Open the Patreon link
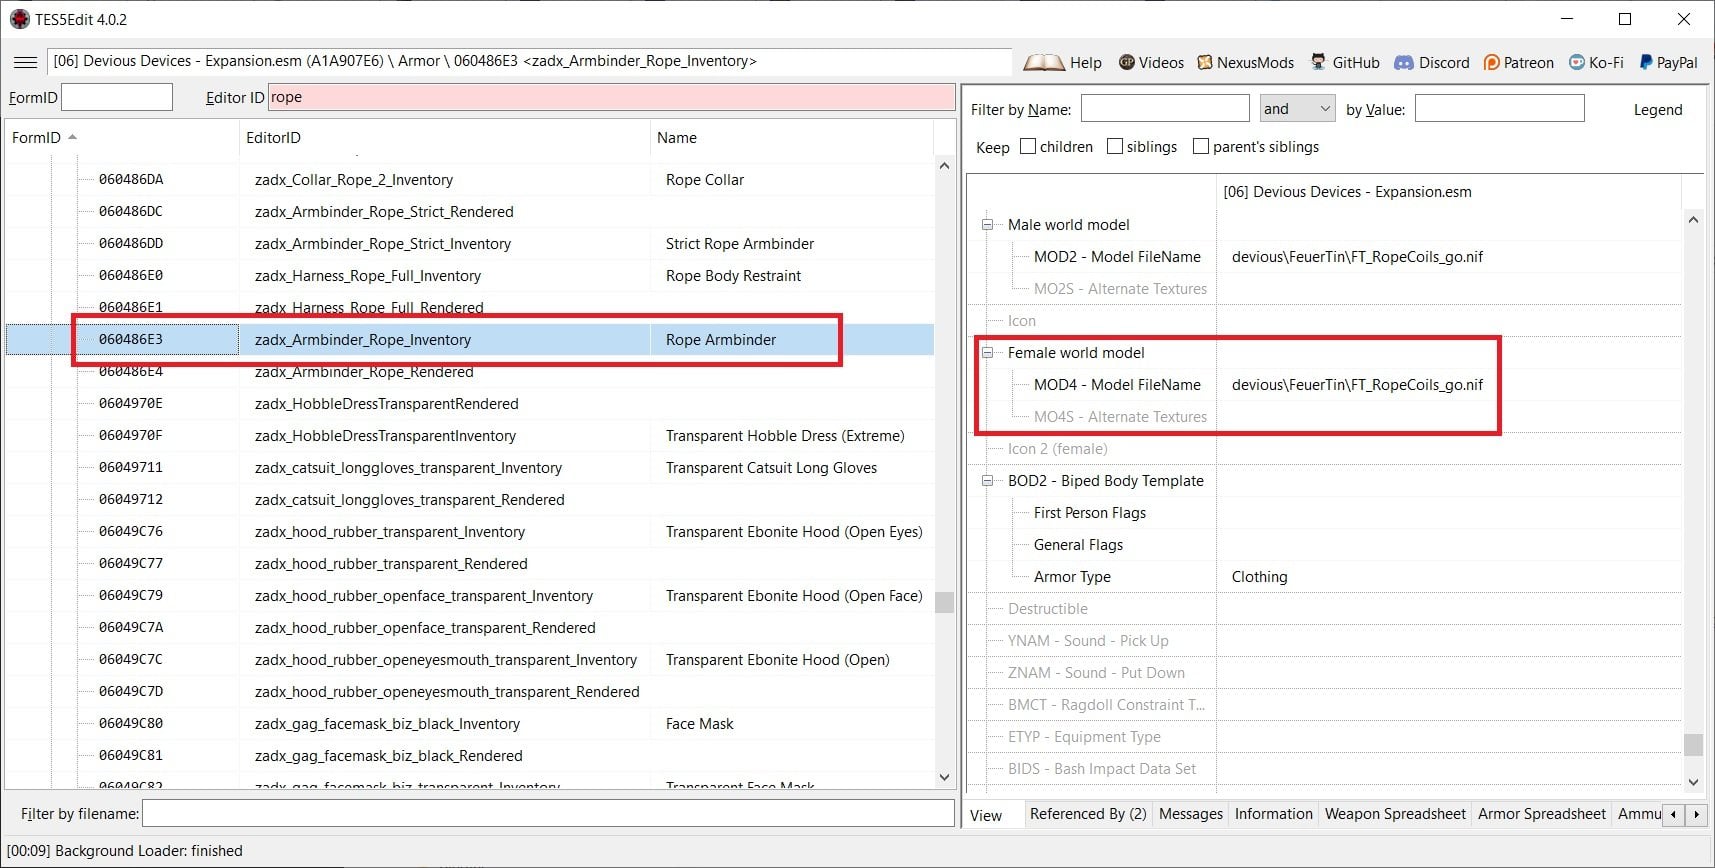 [x=1518, y=62]
